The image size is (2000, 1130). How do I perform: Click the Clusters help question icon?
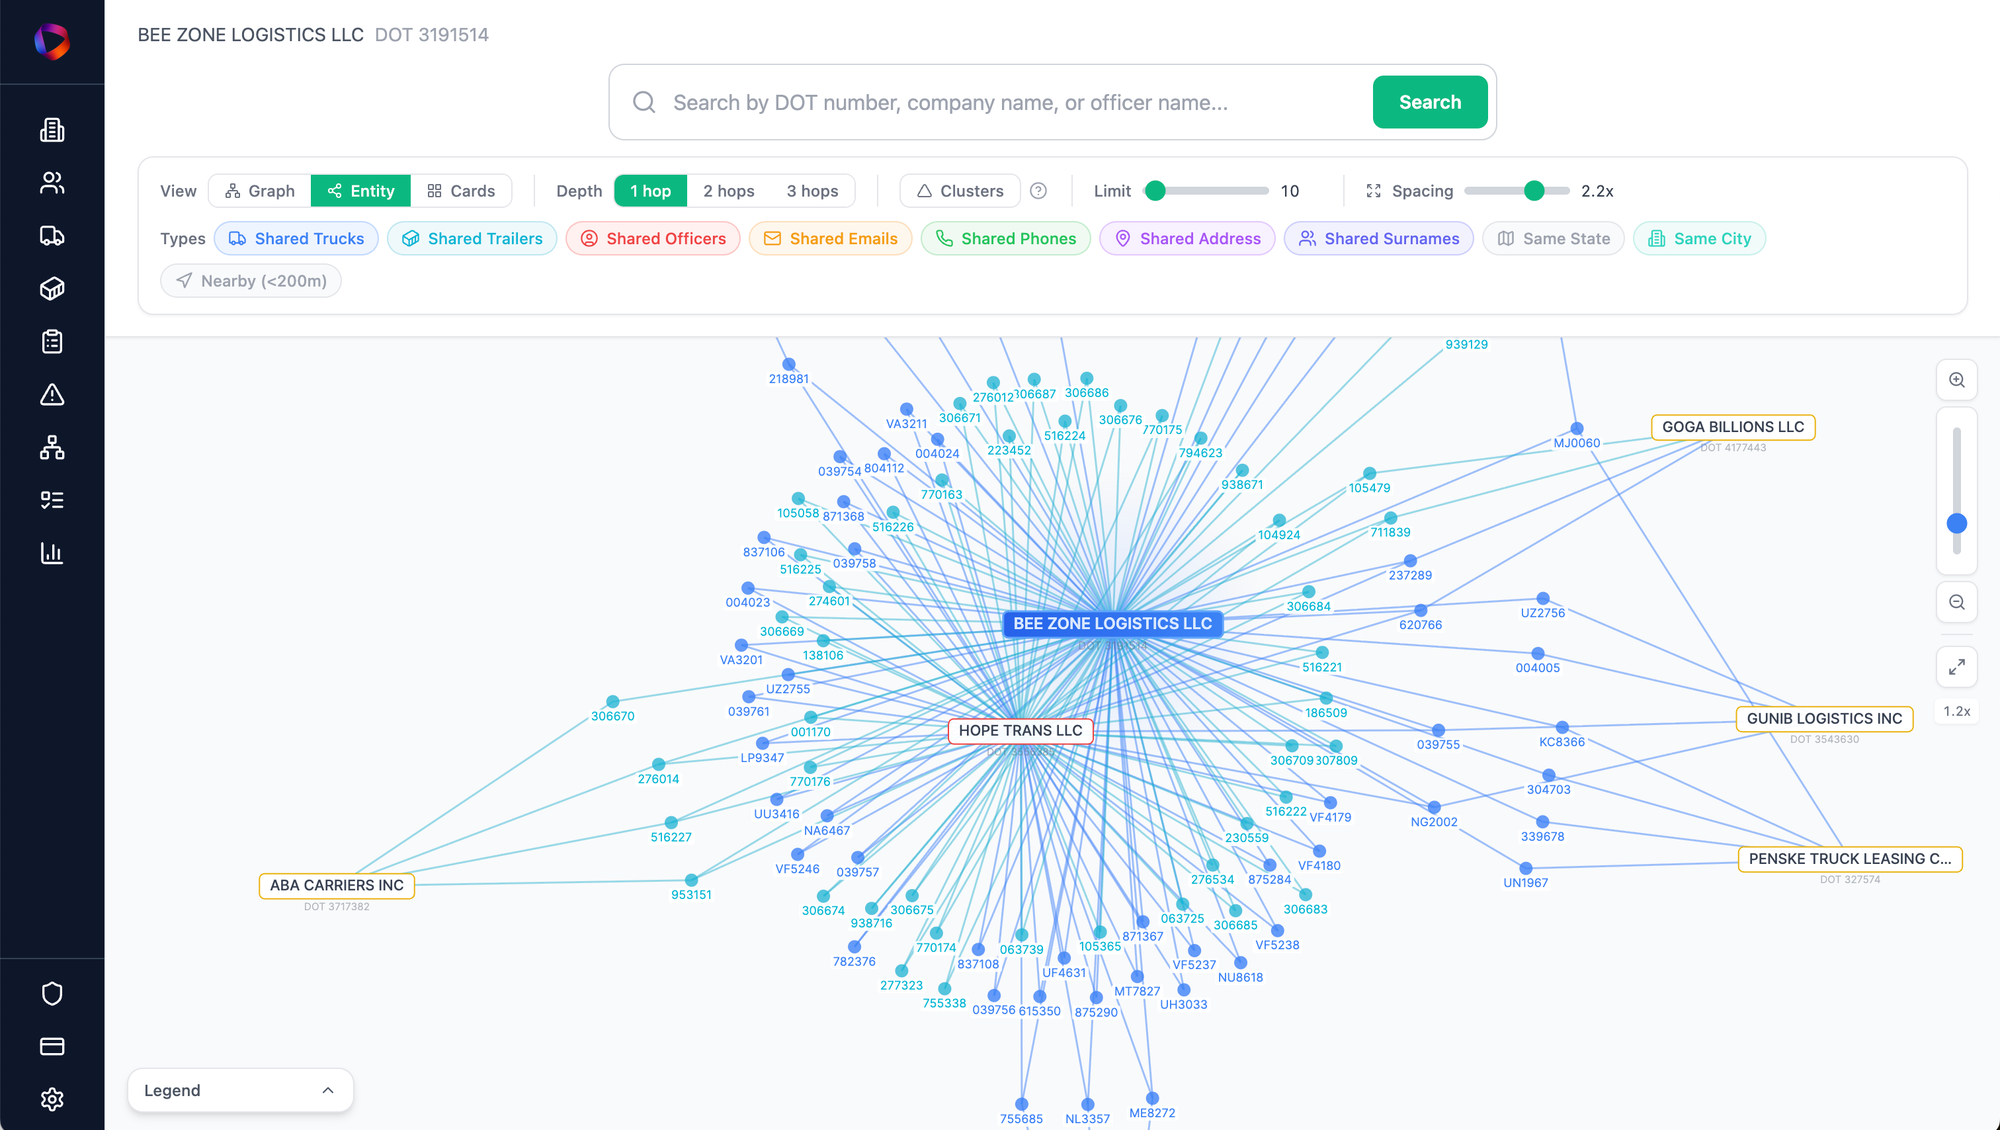click(x=1039, y=191)
